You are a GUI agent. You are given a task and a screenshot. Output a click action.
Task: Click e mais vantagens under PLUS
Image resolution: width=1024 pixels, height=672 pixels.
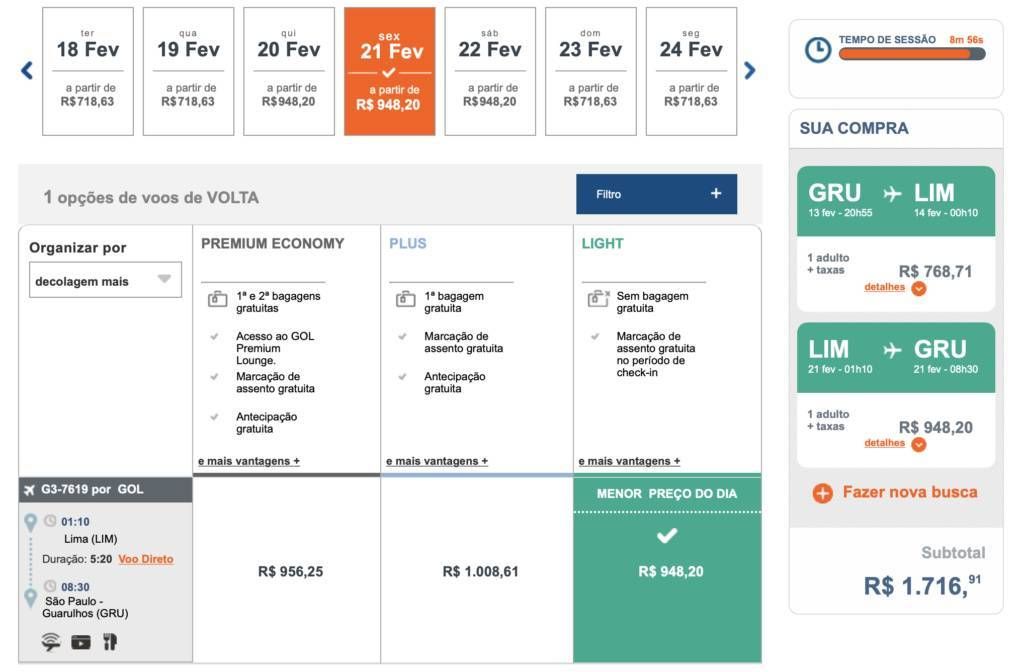tap(437, 461)
